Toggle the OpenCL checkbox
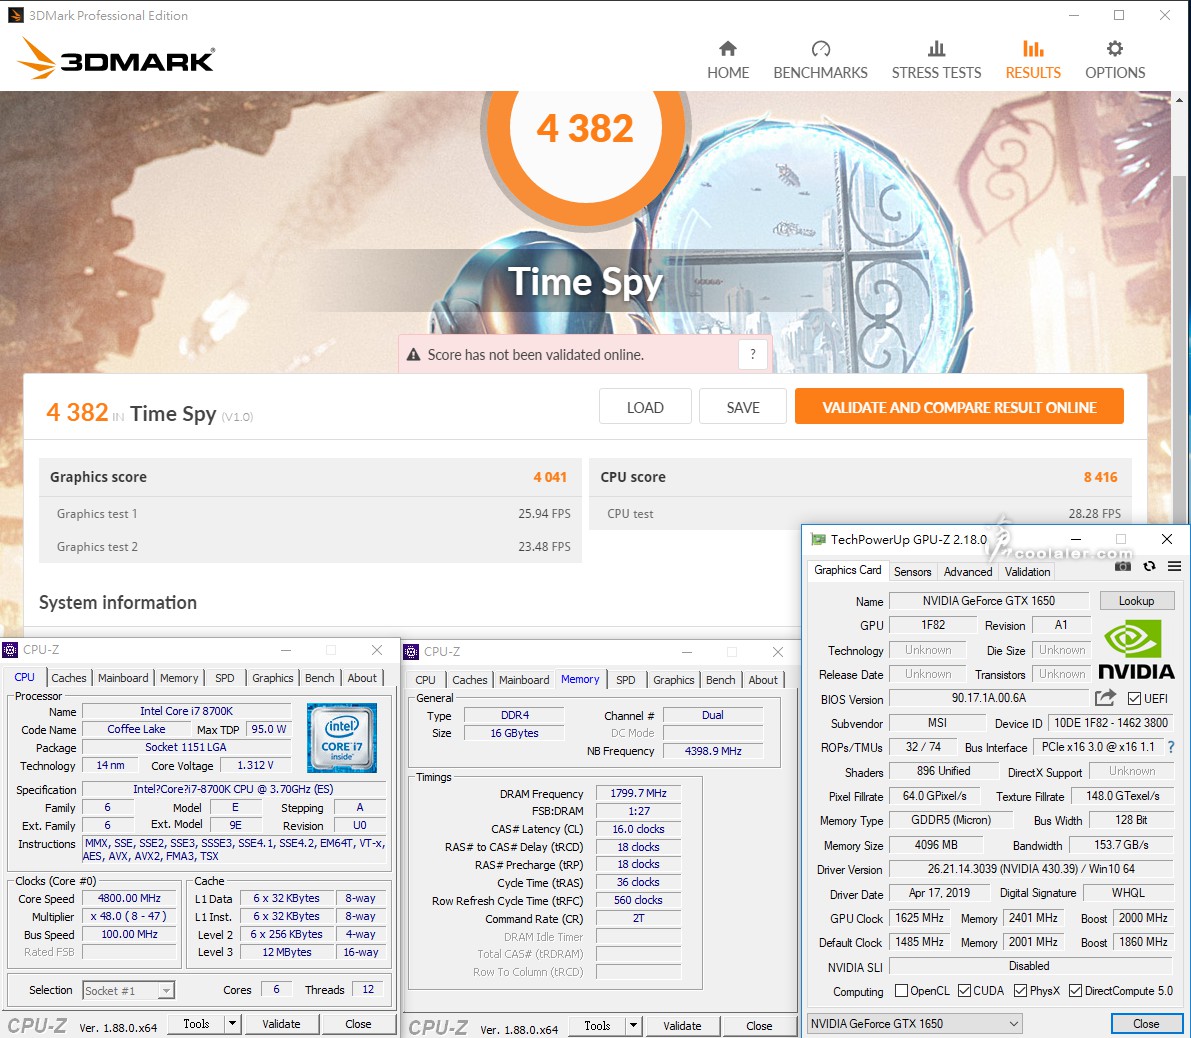 point(901,991)
